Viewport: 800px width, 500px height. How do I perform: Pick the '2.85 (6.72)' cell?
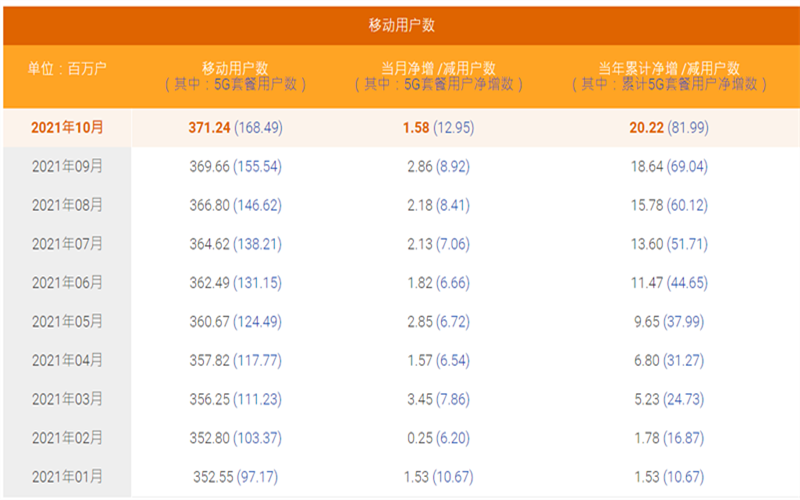(x=439, y=321)
